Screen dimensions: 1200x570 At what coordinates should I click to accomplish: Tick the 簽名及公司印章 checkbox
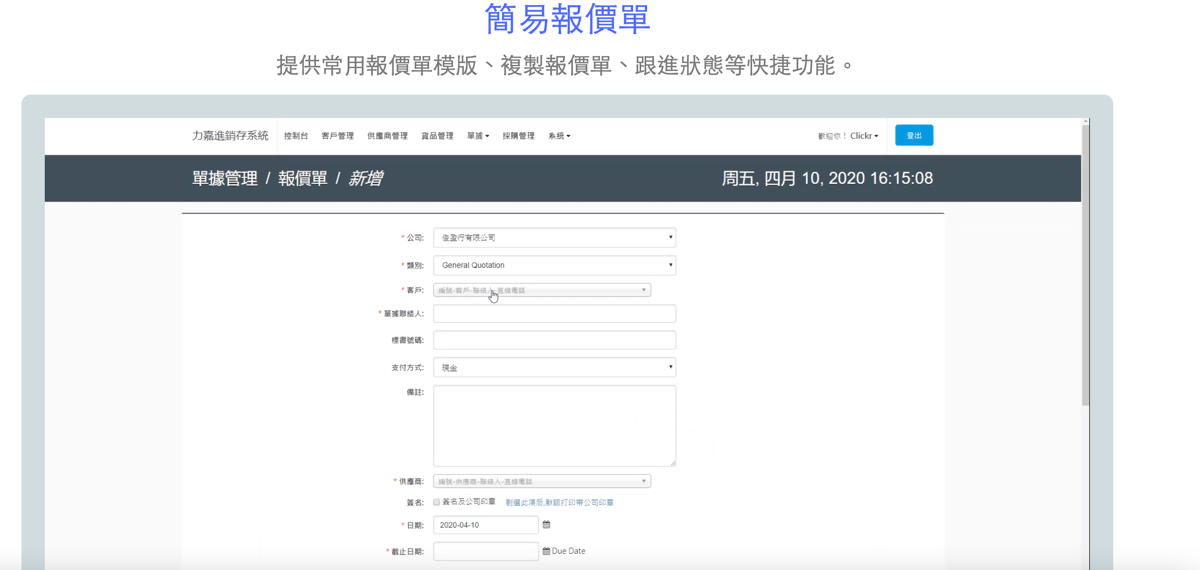437,502
